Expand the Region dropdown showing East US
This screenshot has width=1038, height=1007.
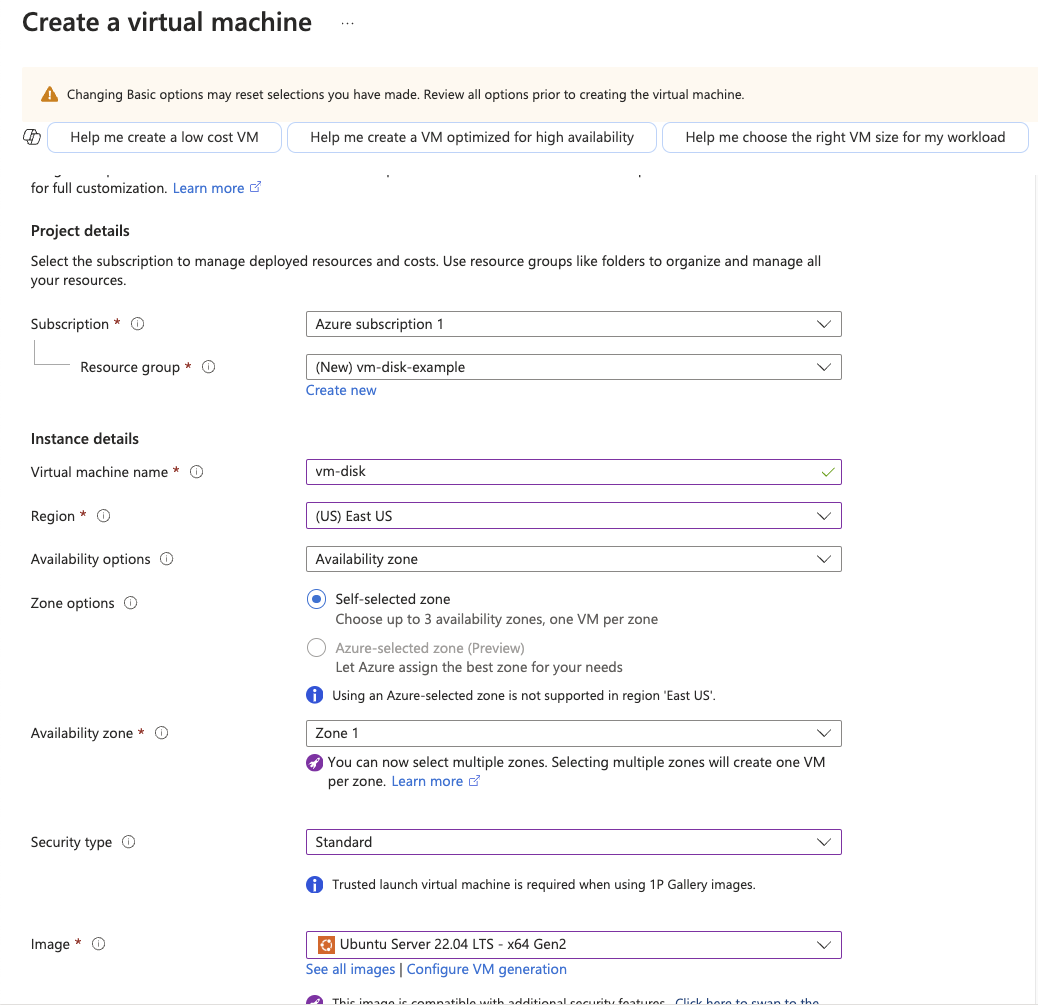[573, 516]
